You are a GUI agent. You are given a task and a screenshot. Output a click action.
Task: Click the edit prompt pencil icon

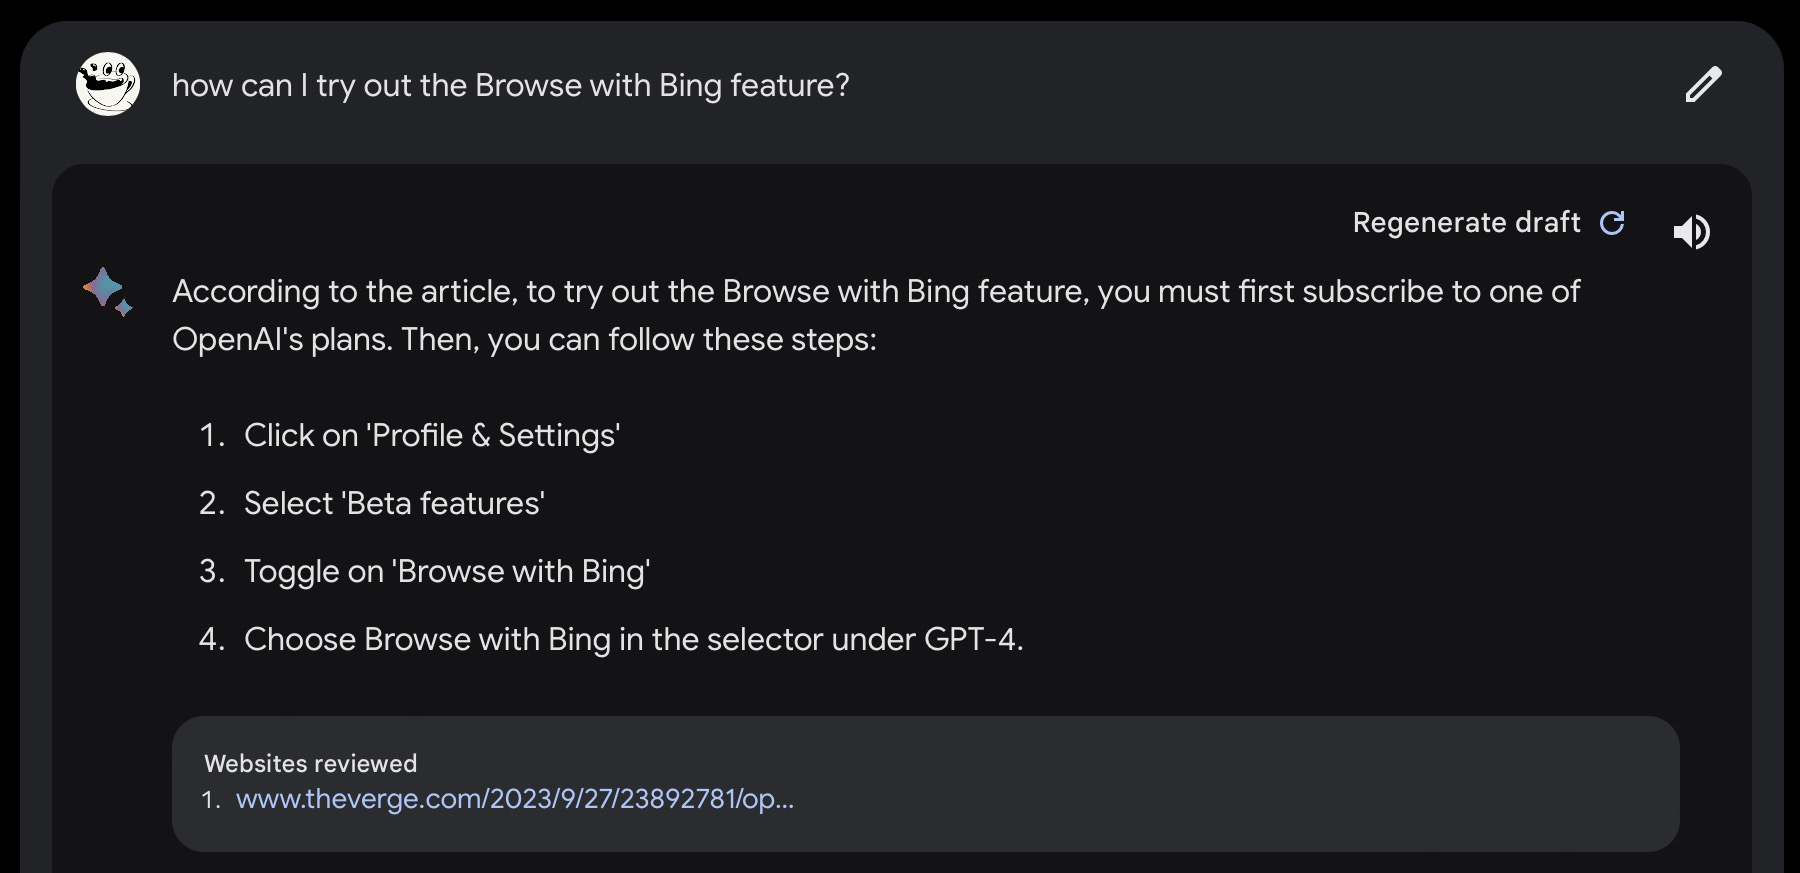pyautogui.click(x=1703, y=85)
